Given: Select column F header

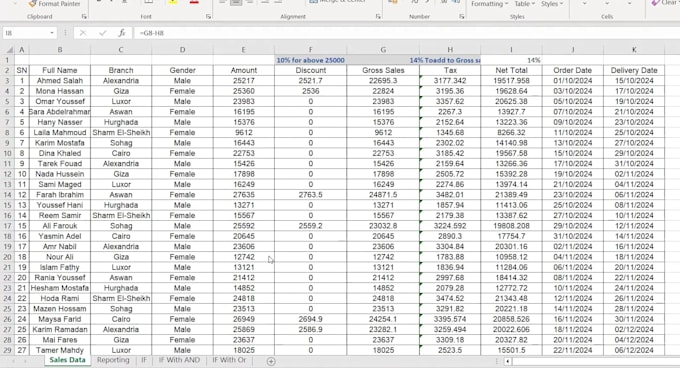Looking at the screenshot, I should [x=311, y=50].
